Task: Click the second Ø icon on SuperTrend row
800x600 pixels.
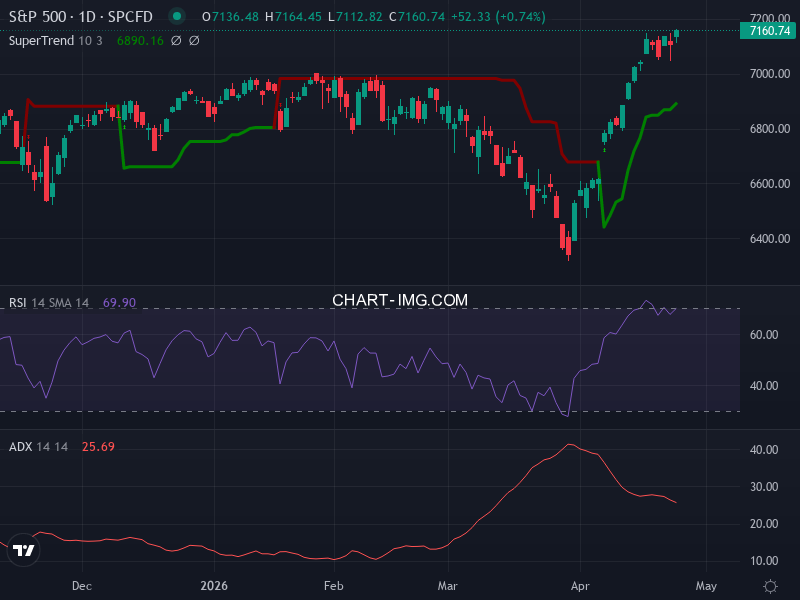Action: point(192,43)
